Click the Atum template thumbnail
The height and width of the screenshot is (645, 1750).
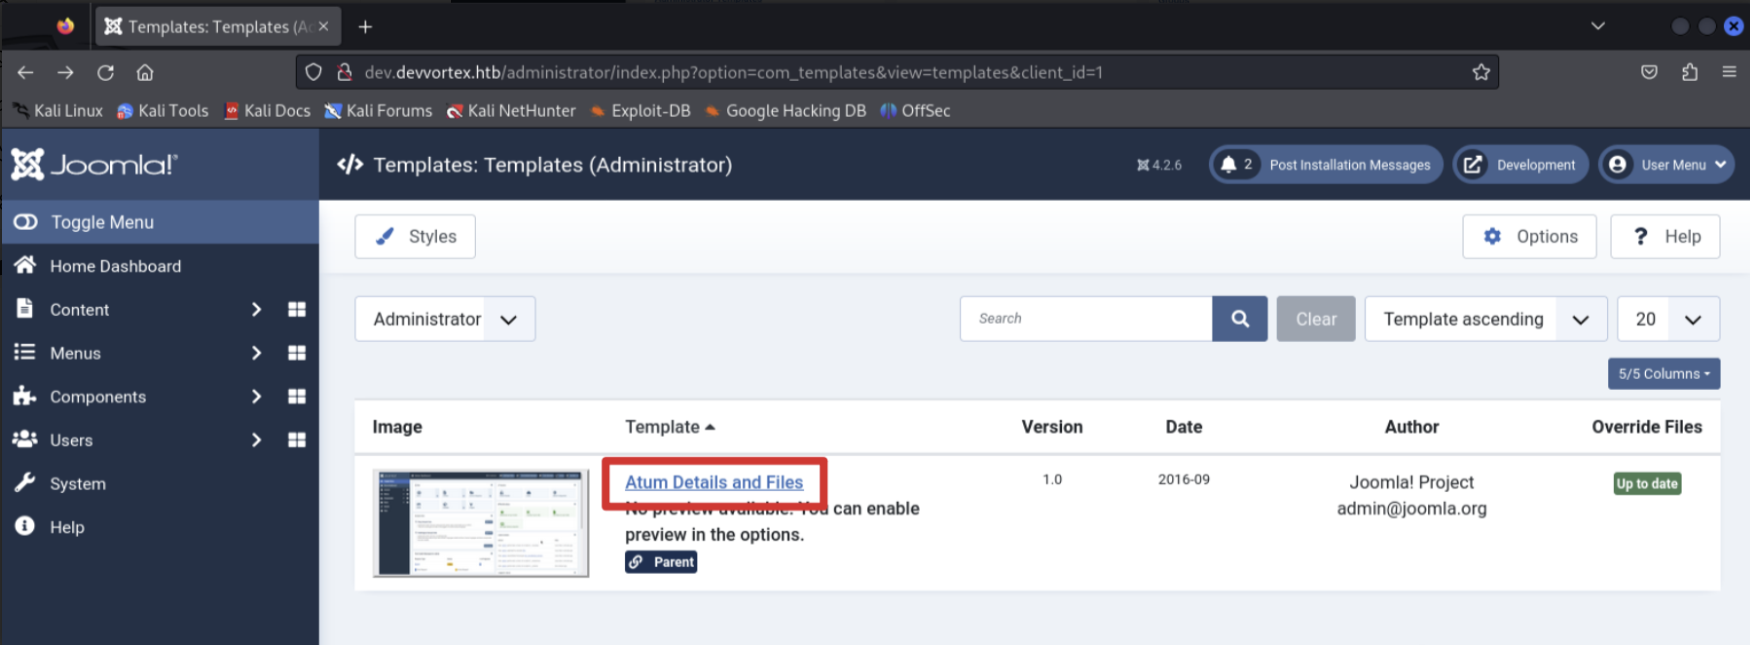click(x=480, y=523)
